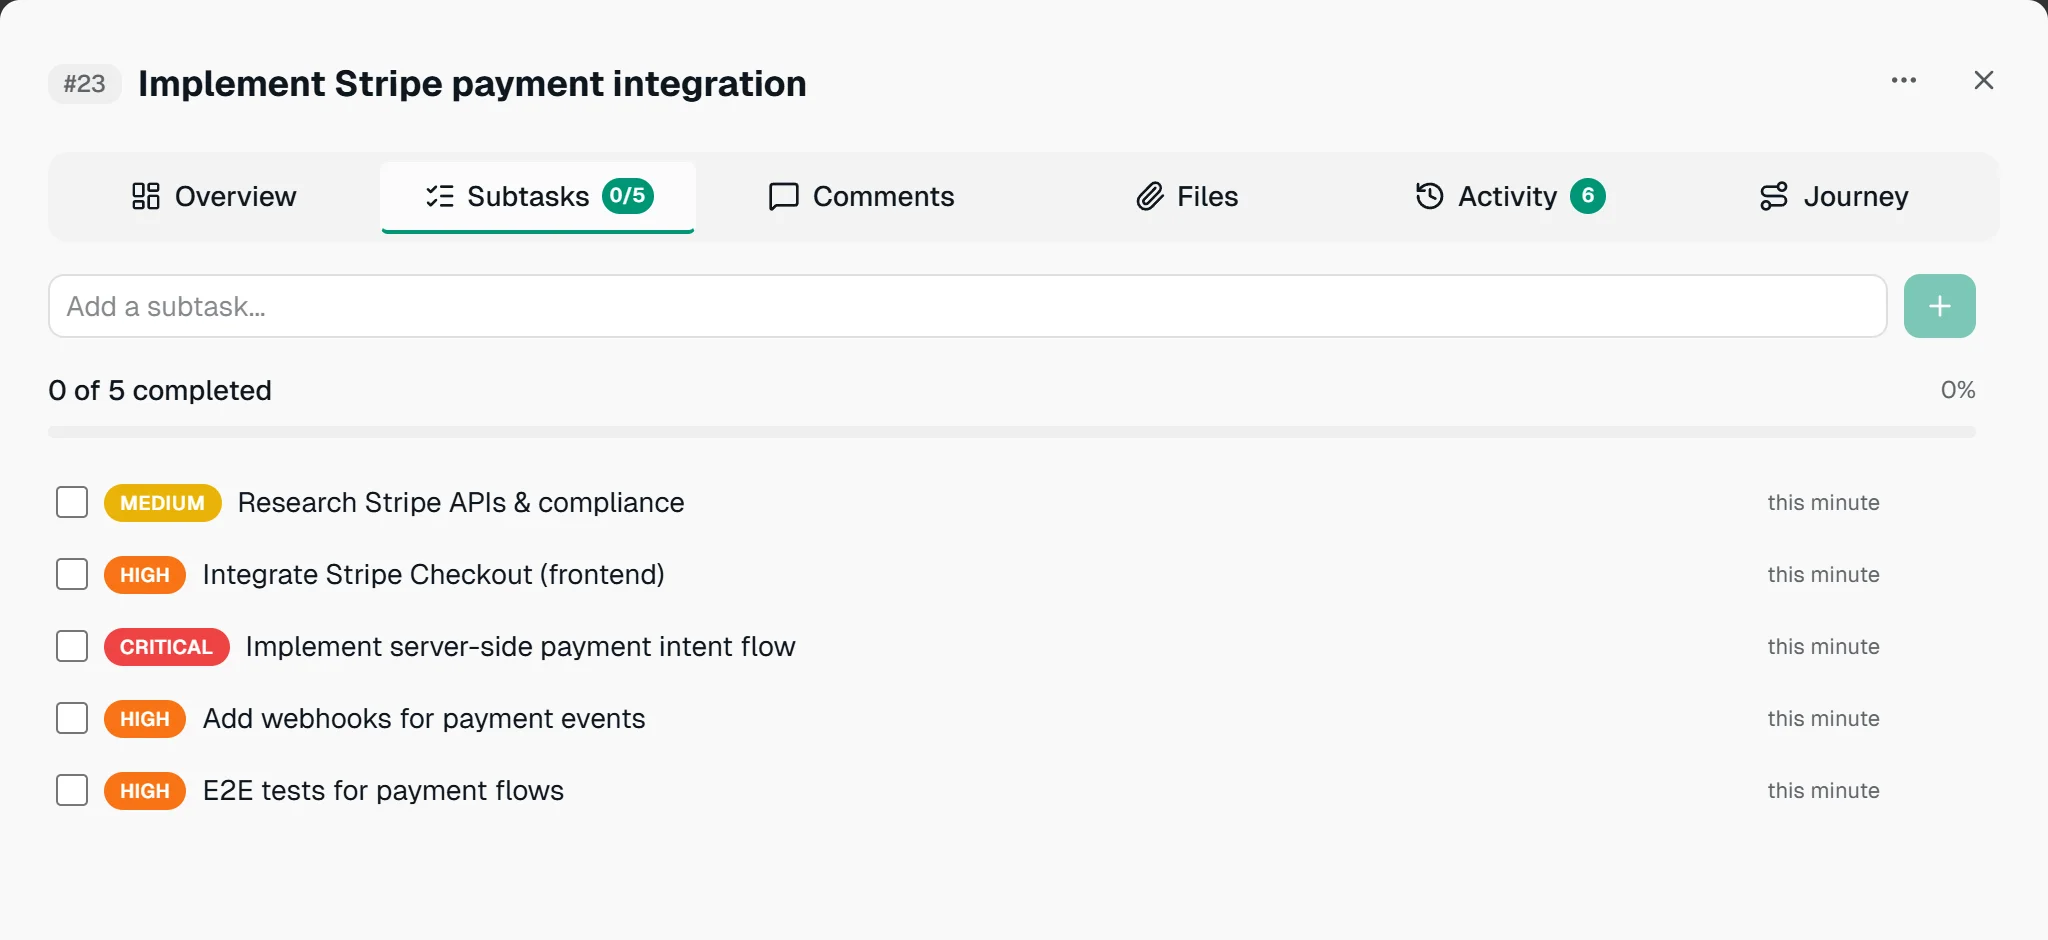Click the Integrate Stripe Checkout (frontend) text
The image size is (2048, 940).
click(433, 574)
